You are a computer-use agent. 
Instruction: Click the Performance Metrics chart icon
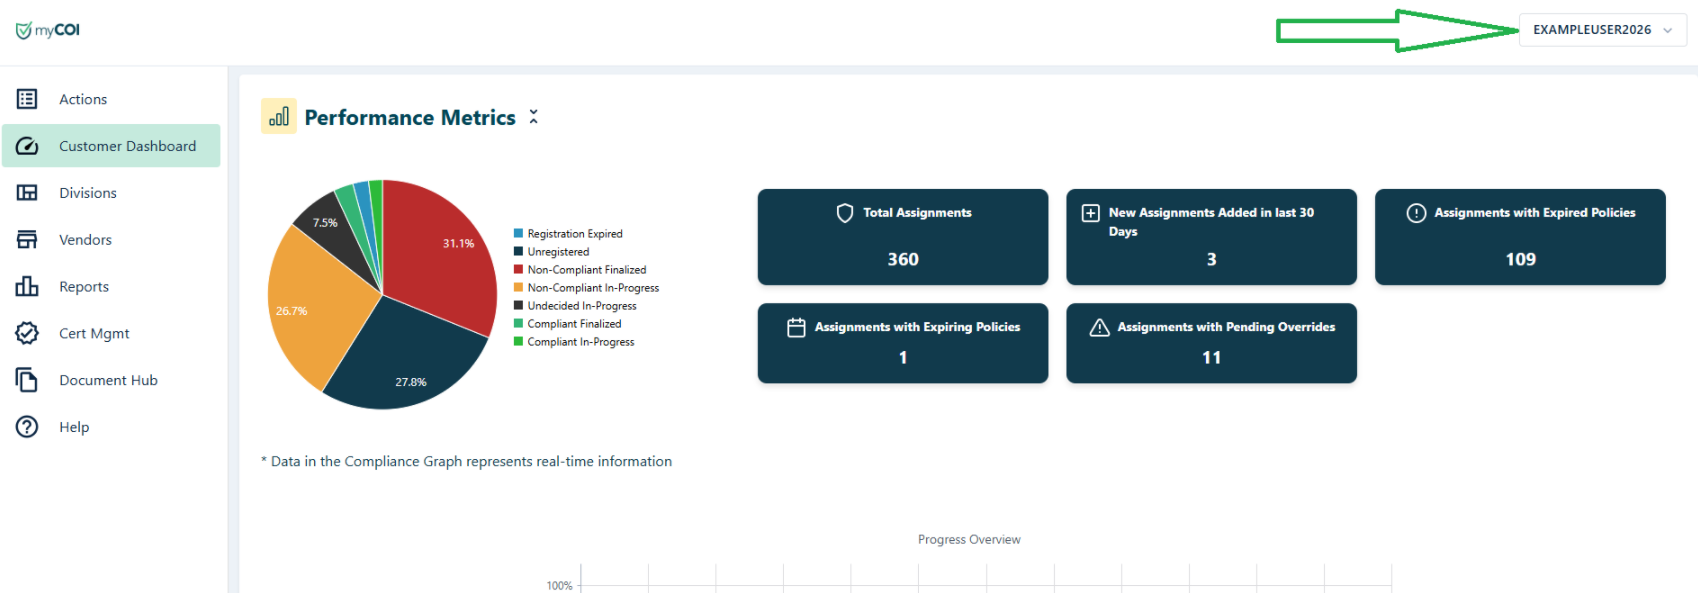click(279, 117)
